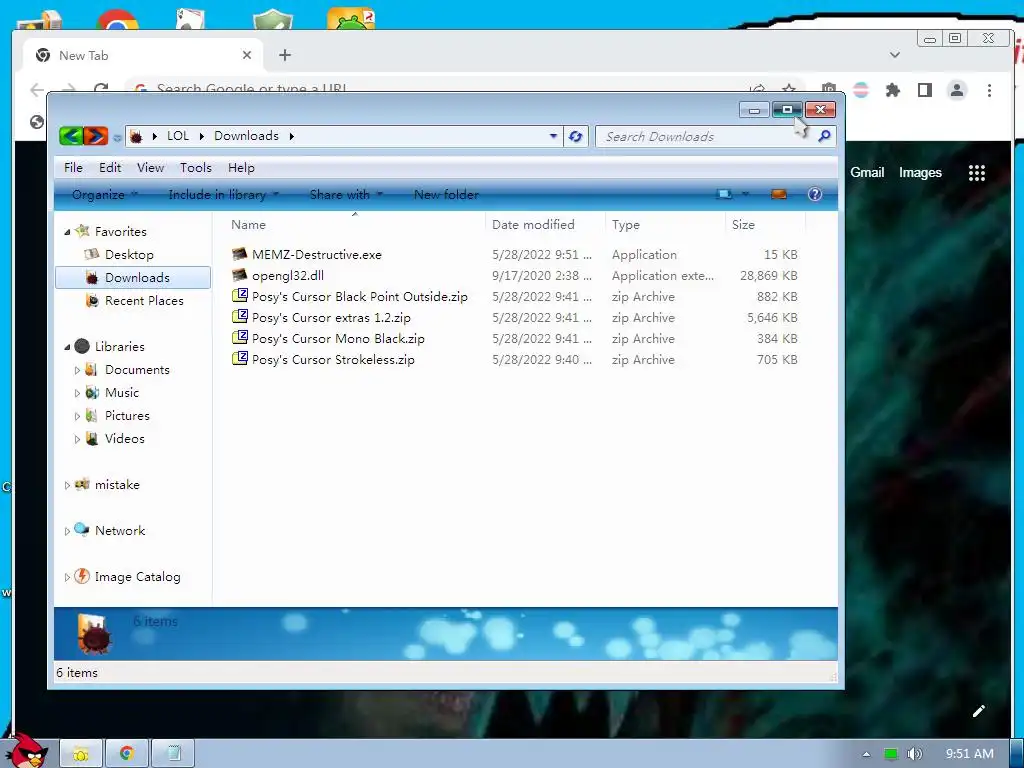Sort by the Type column header
1024x768 pixels.
coord(626,225)
